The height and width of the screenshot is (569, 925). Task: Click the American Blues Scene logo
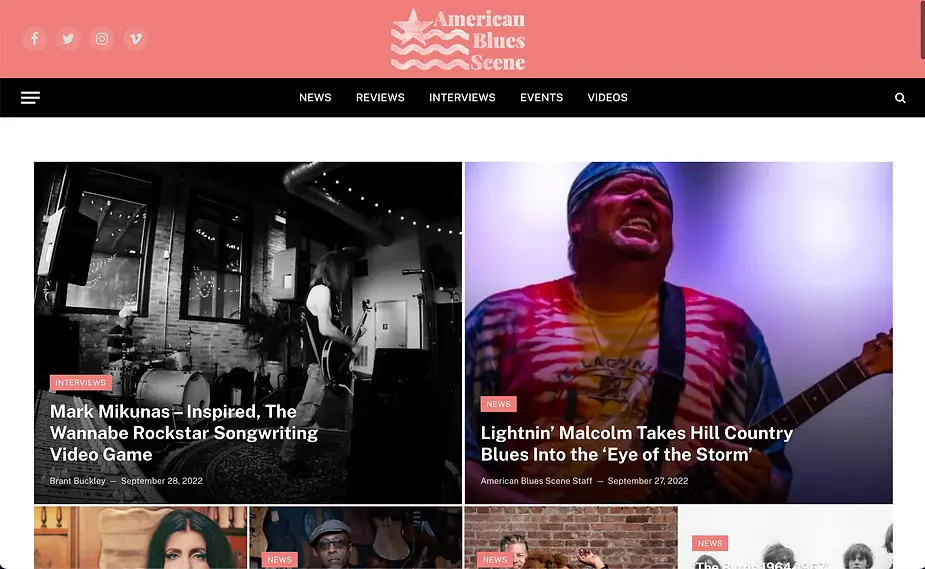(458, 40)
